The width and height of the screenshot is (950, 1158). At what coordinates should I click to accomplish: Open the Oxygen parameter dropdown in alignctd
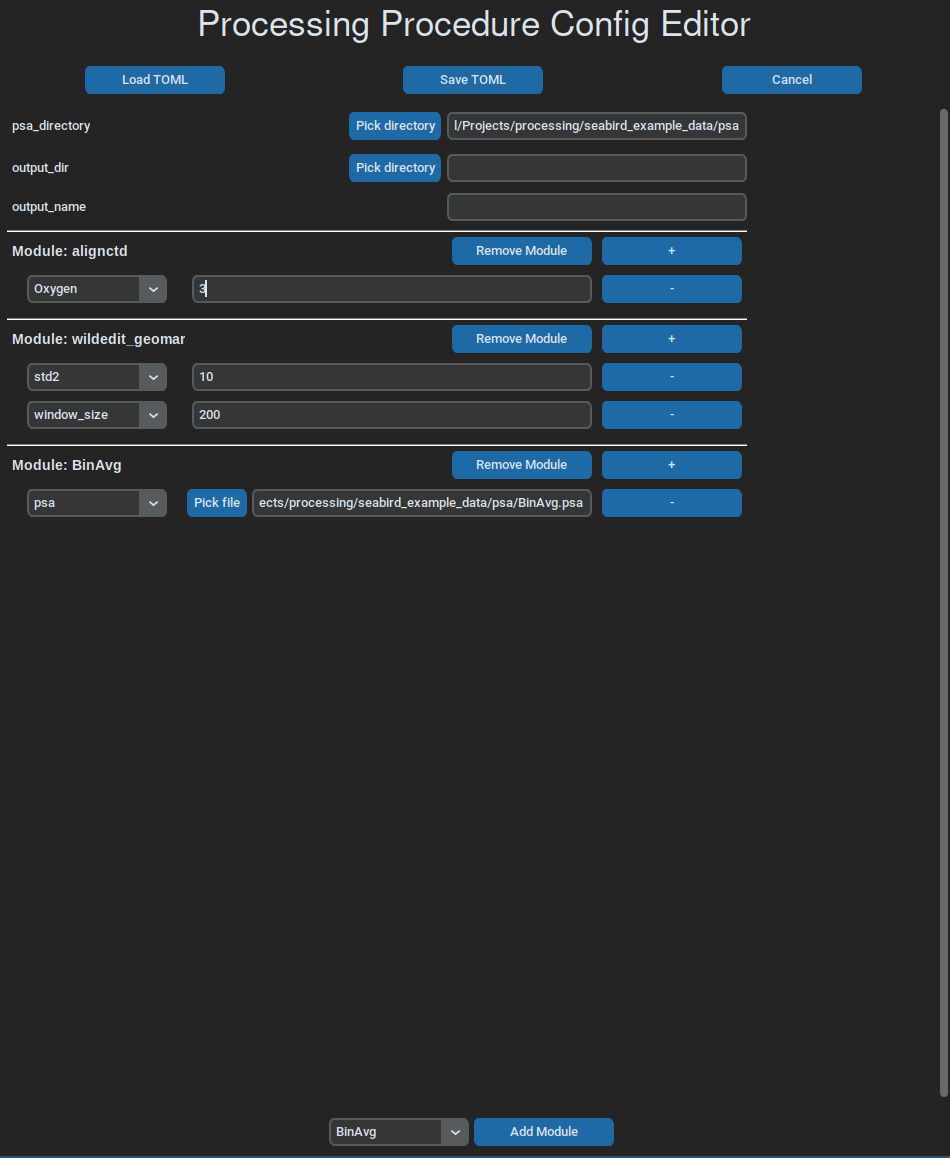[x=152, y=288]
